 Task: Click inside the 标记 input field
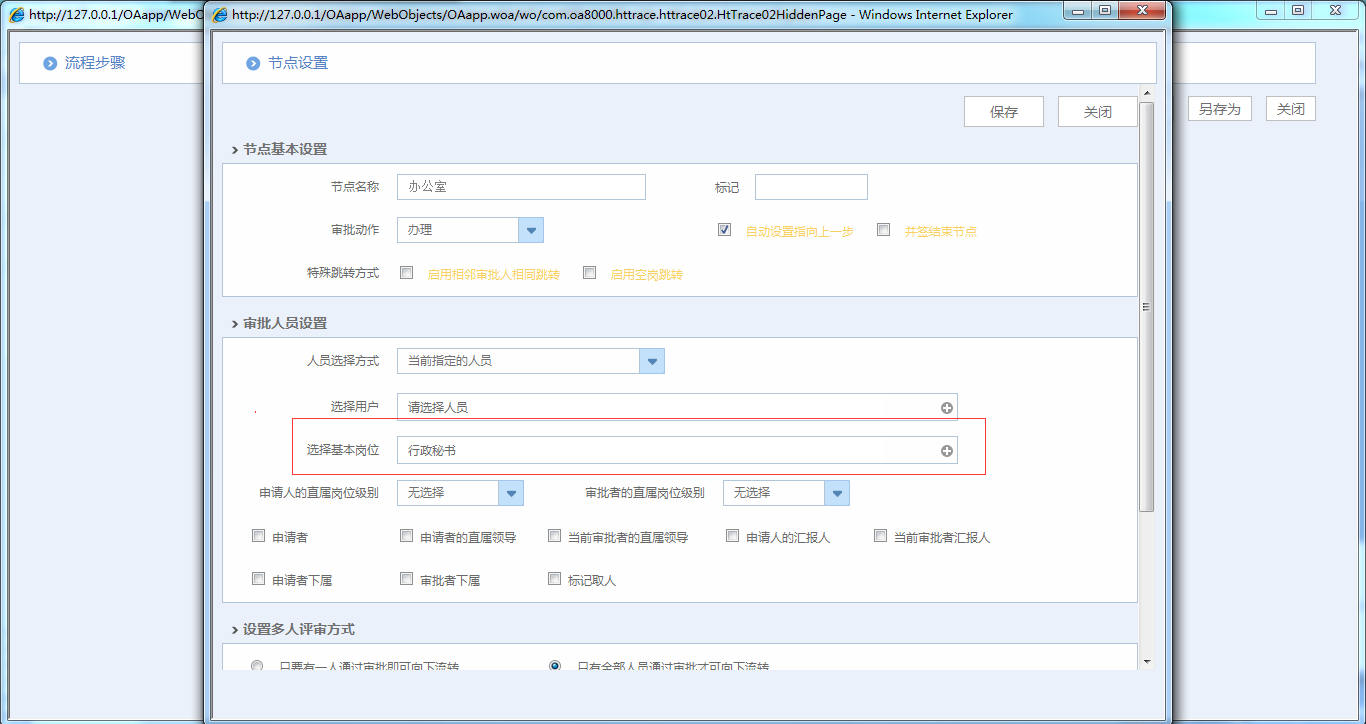[811, 187]
